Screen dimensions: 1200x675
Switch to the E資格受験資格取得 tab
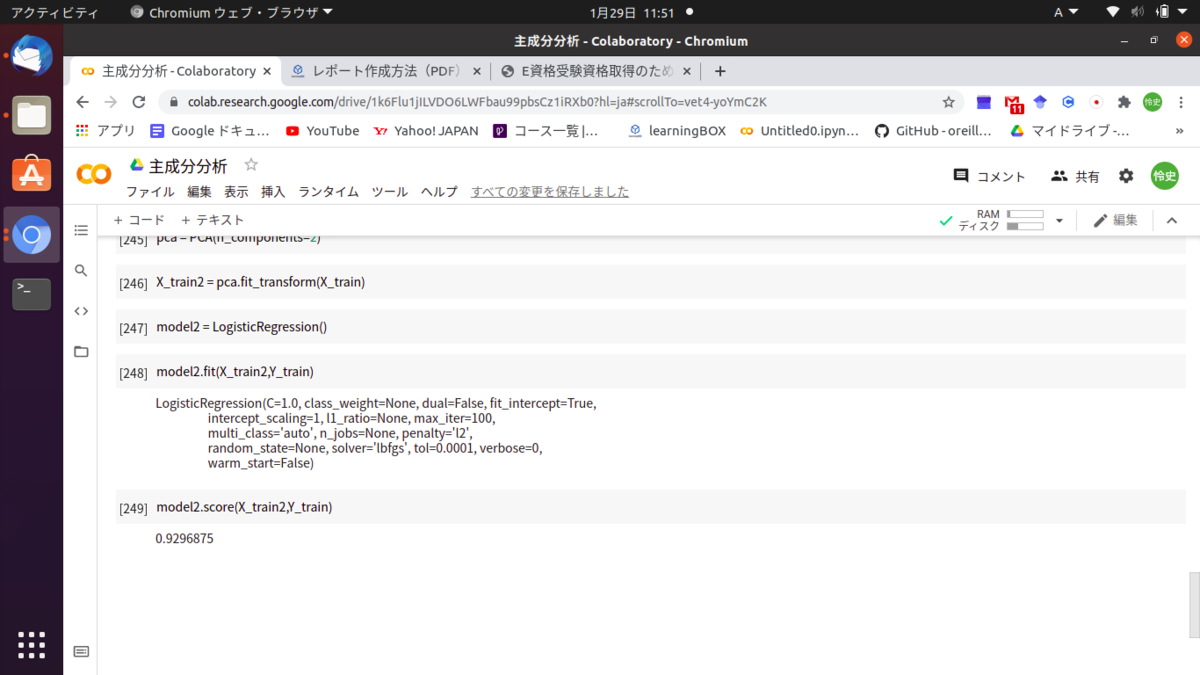pos(596,71)
